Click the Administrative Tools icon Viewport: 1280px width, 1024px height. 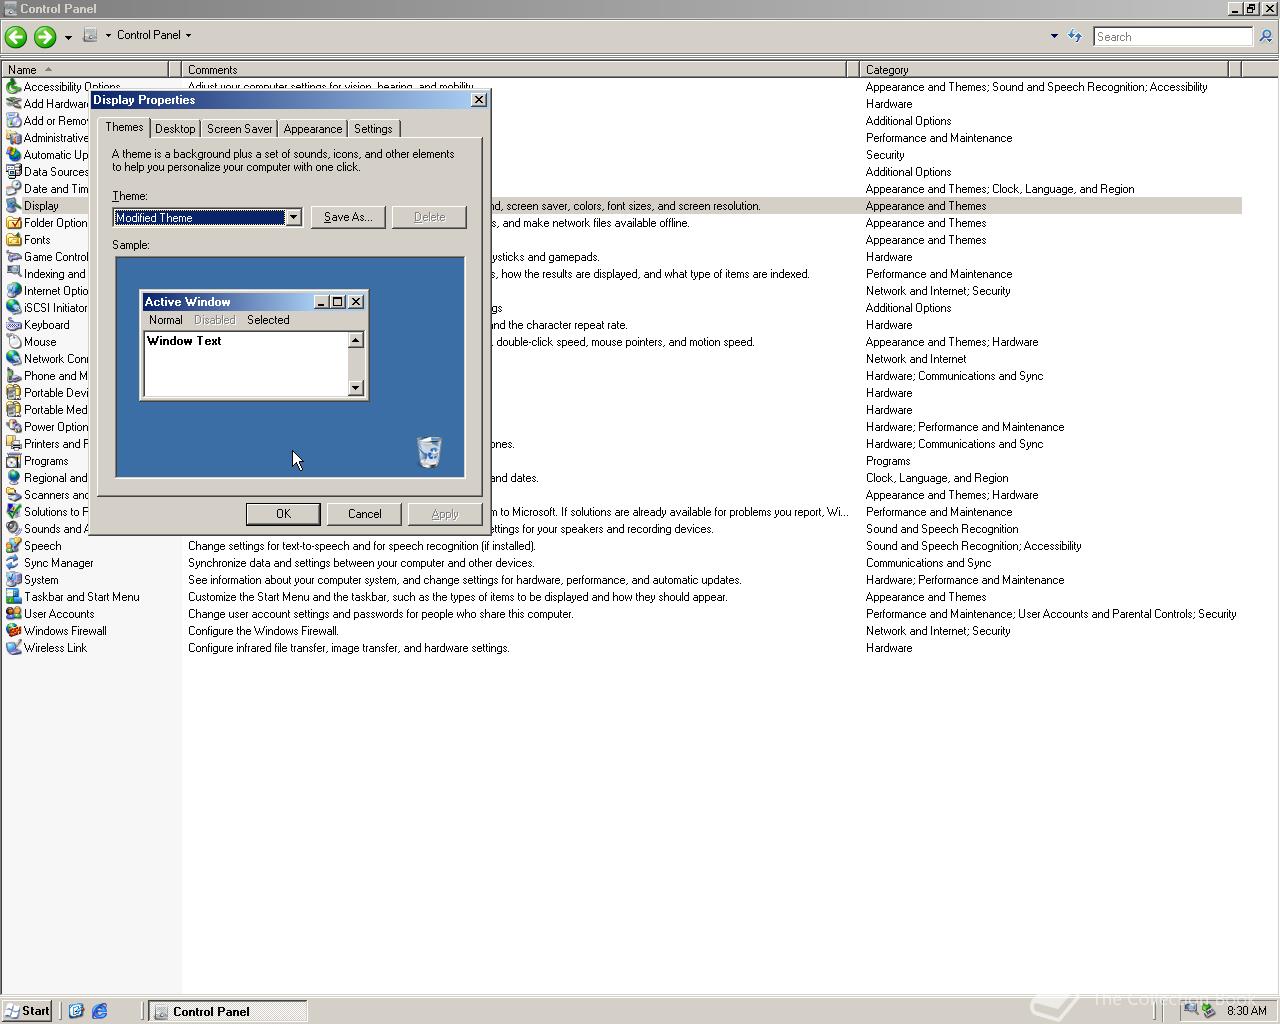pos(13,138)
